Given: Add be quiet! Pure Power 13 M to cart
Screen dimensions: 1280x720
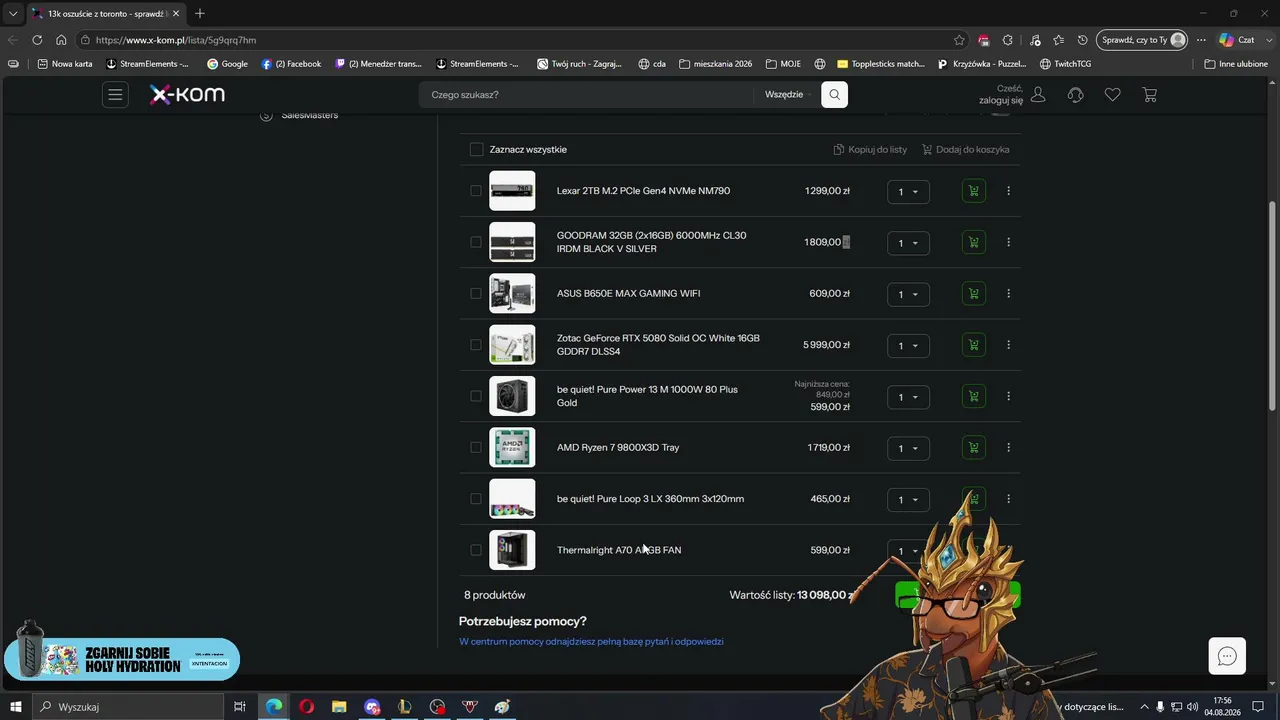Looking at the screenshot, I should click(973, 396).
